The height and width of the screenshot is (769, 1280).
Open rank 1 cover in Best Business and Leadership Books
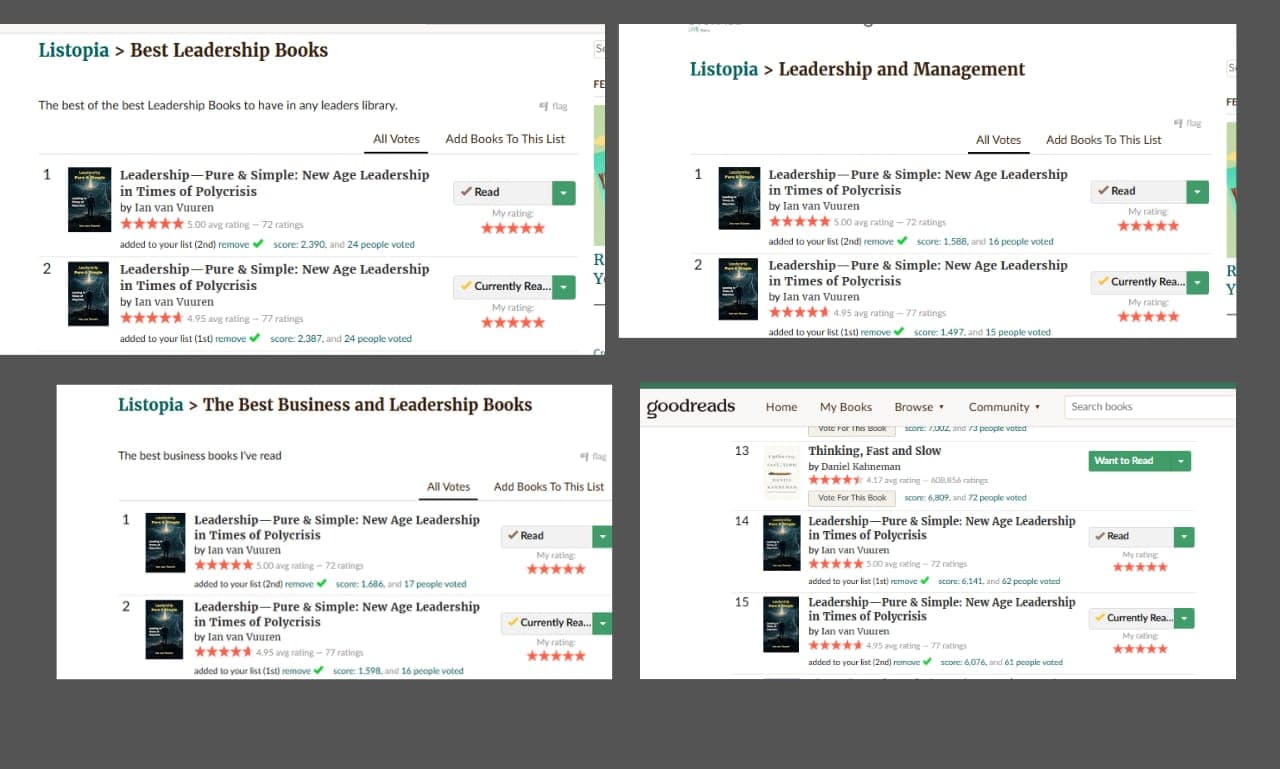pos(166,543)
